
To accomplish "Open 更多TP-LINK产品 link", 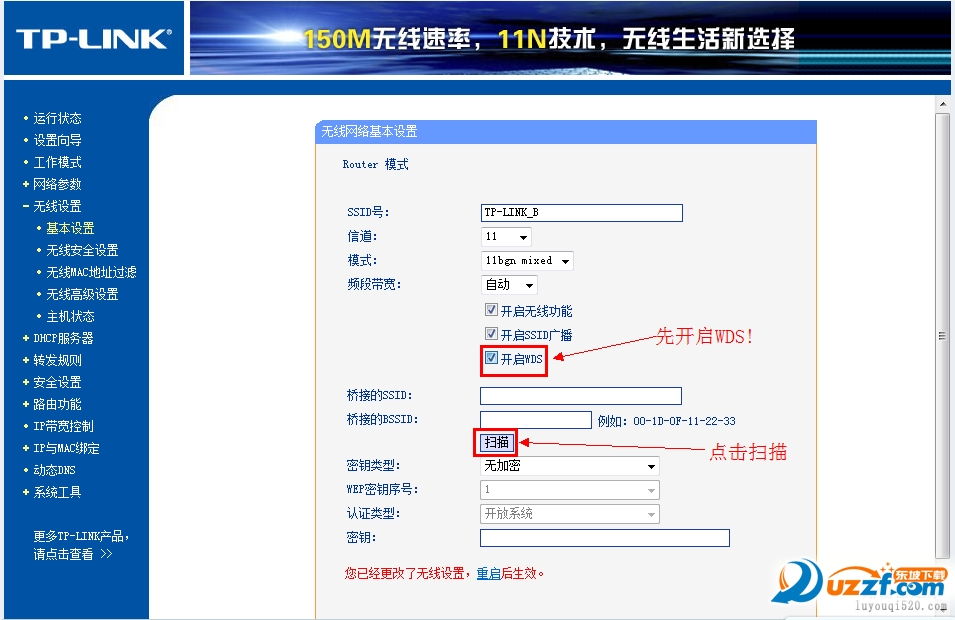I will click(81, 536).
